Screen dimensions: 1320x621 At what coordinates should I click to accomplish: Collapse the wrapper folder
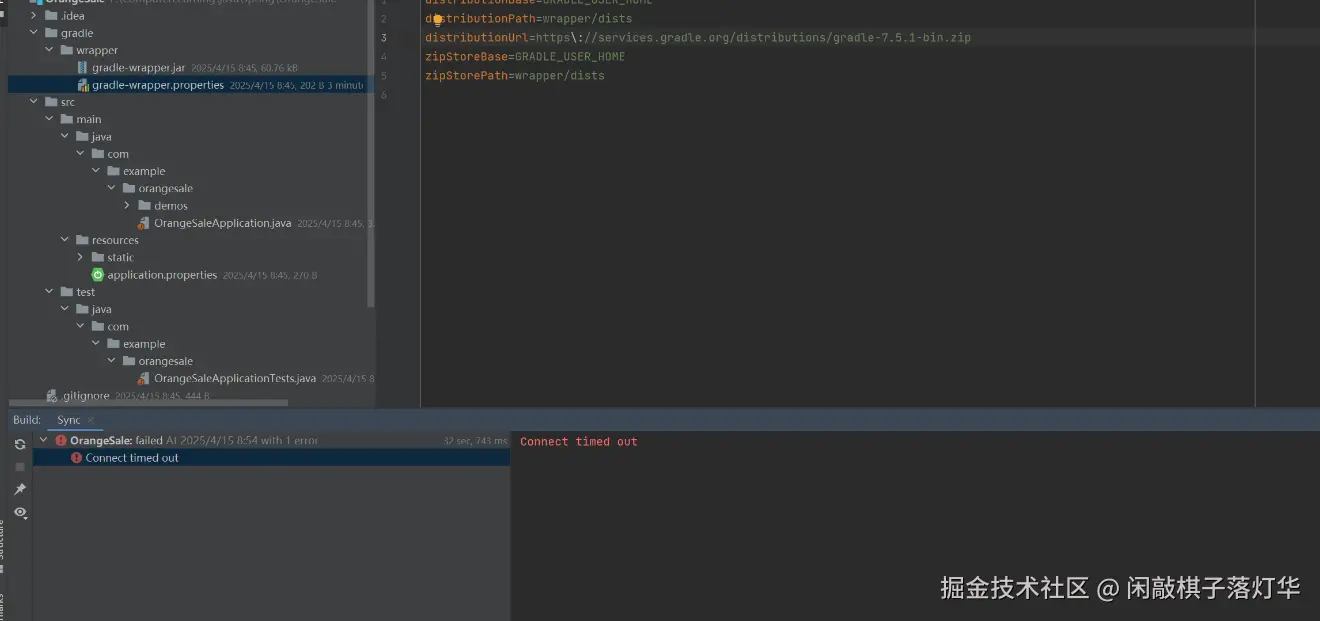(50, 50)
